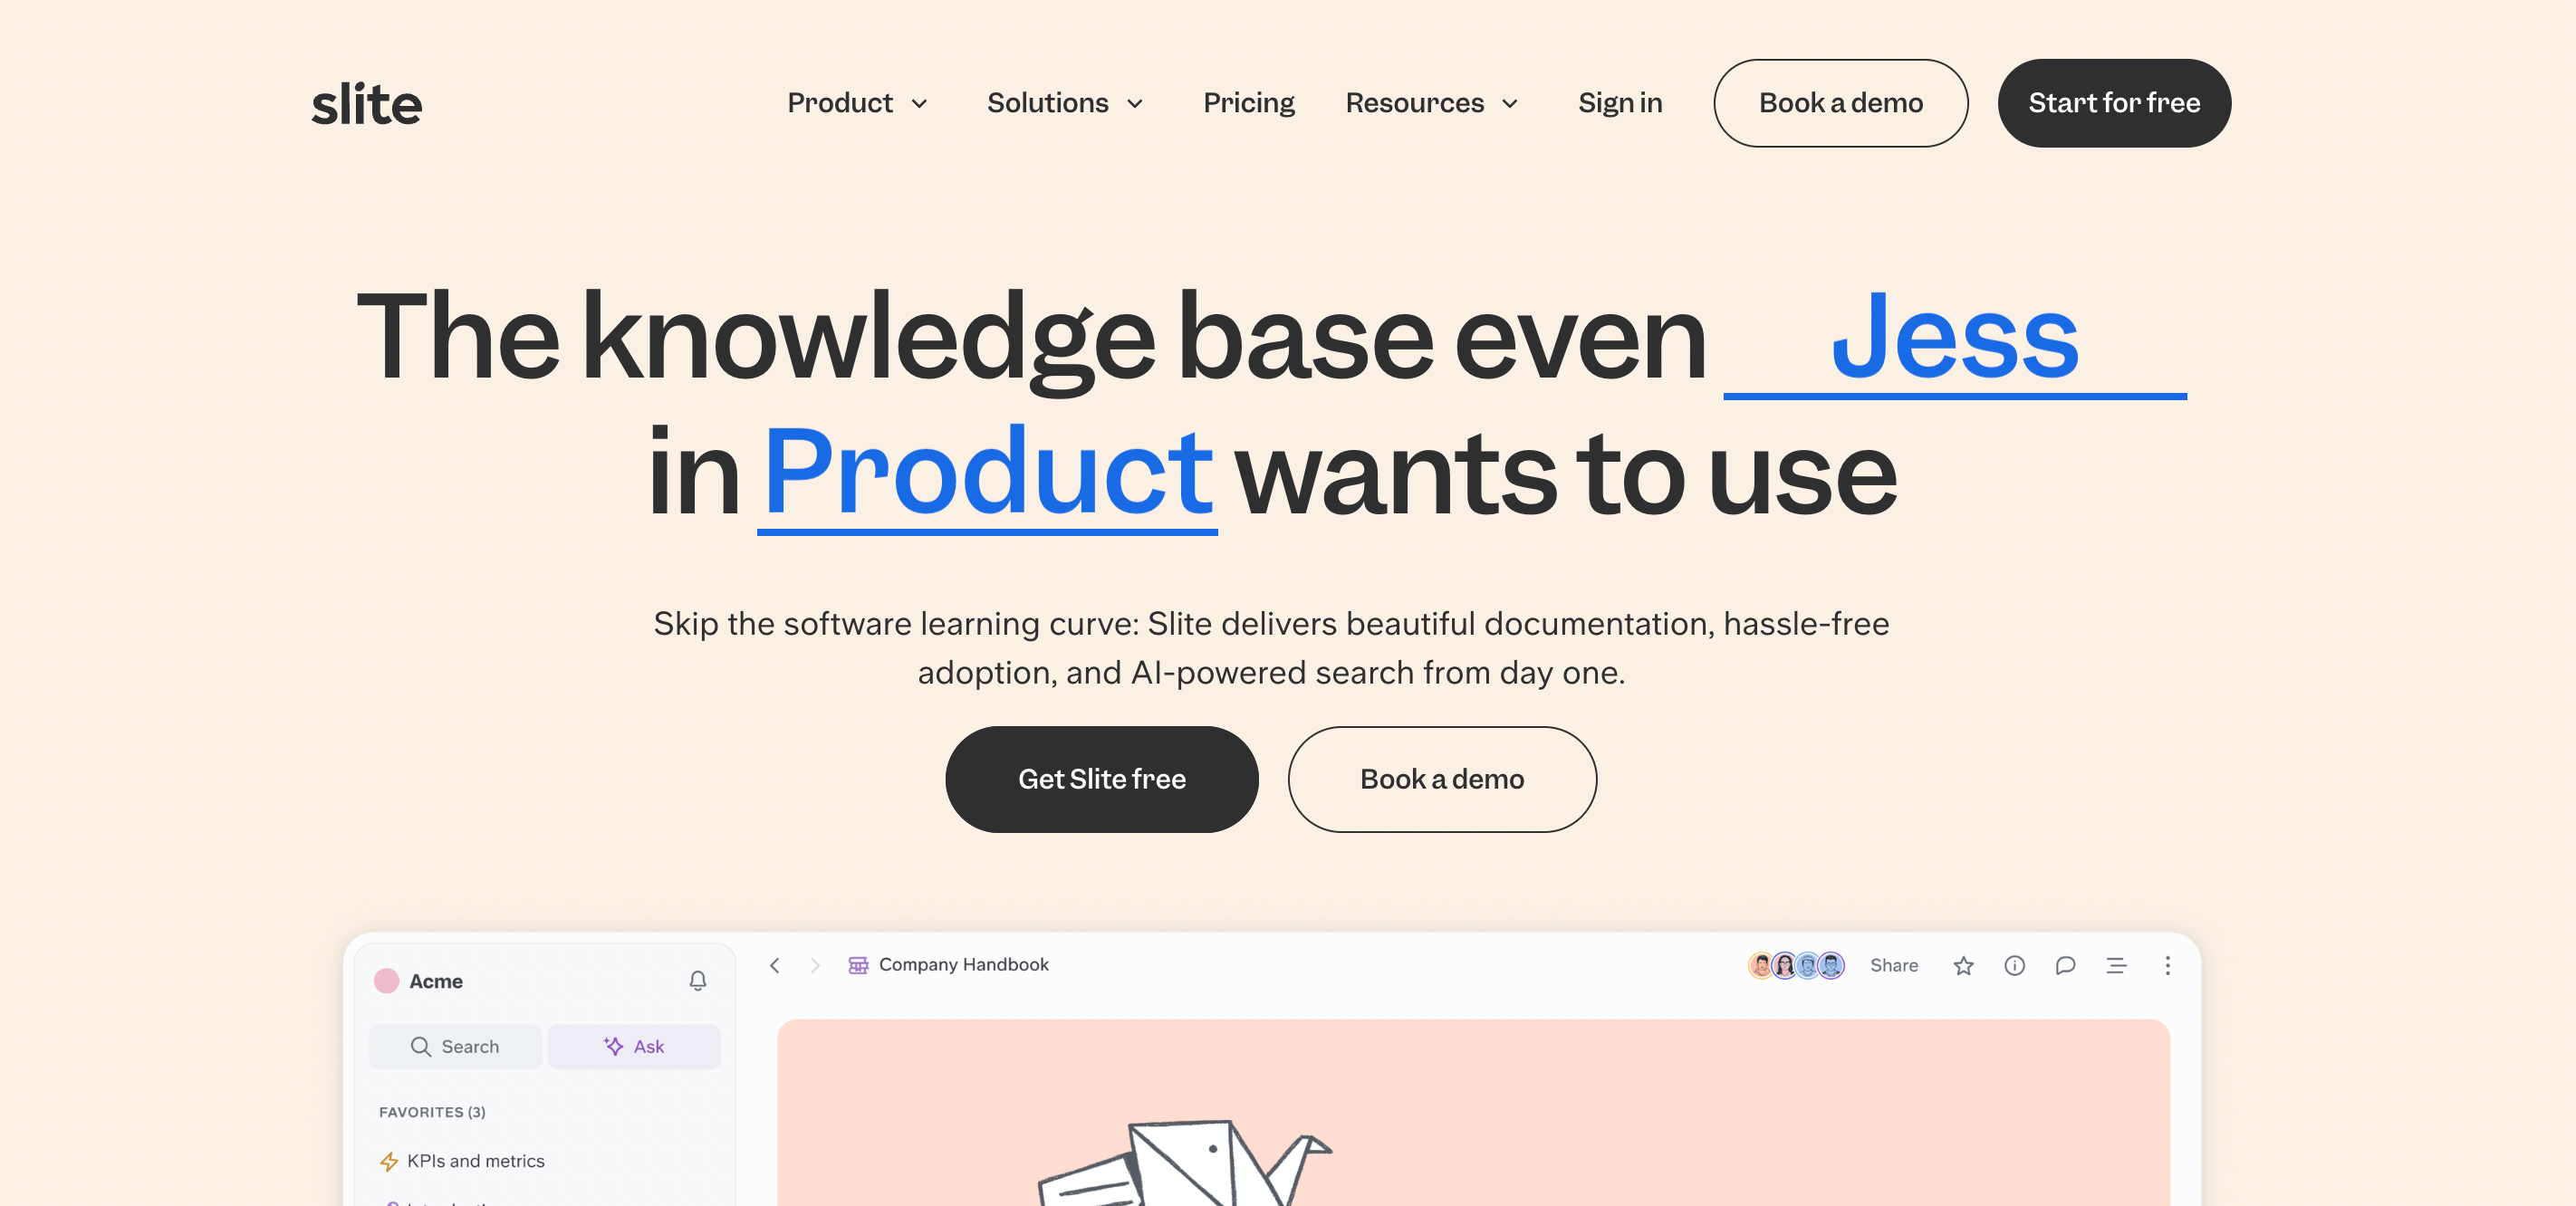Open the Search box in sidebar
This screenshot has width=2576, height=1206.
455,1046
